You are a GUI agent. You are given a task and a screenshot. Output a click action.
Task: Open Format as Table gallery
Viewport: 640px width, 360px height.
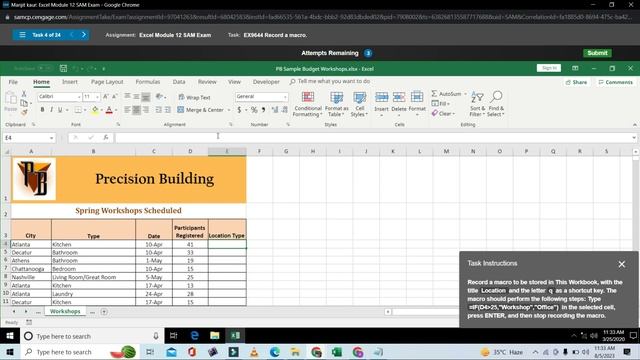337,104
